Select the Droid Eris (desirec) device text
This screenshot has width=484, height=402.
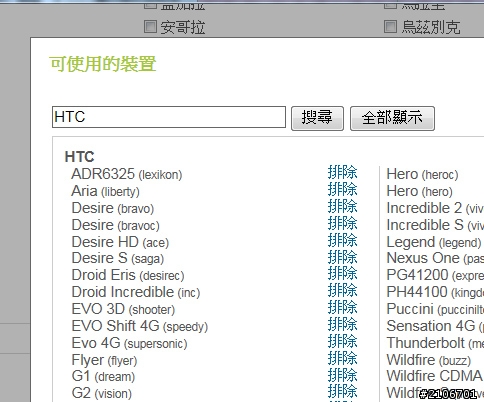pyautogui.click(x=128, y=275)
